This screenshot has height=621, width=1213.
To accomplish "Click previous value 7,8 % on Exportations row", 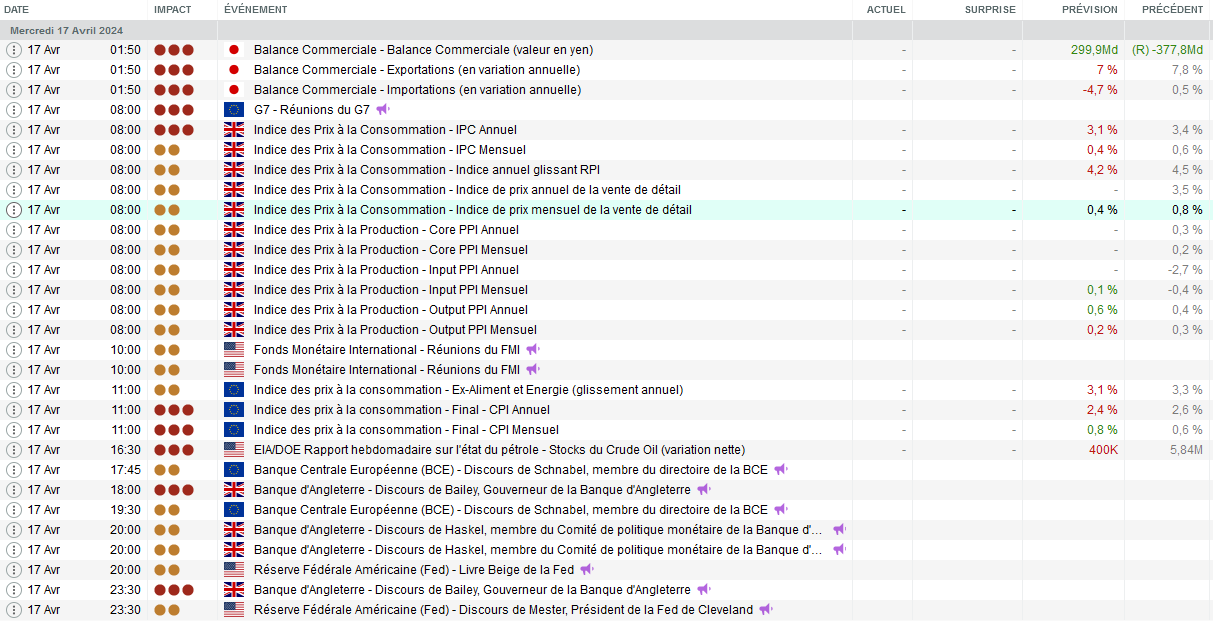I will 1188,70.
